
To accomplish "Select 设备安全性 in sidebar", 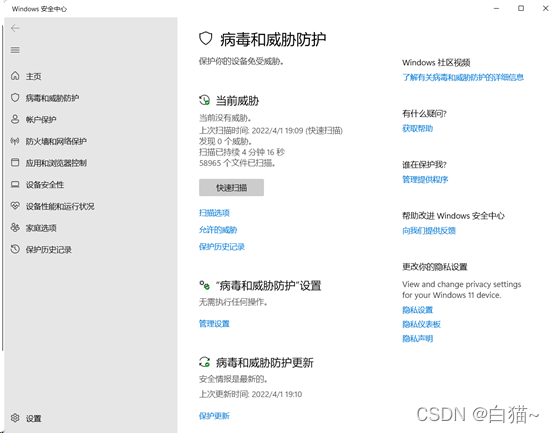I will point(45,185).
